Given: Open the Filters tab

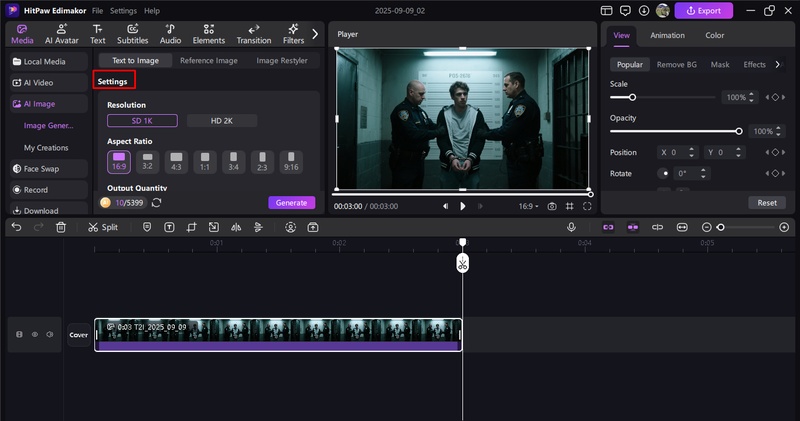Looking at the screenshot, I should [293, 34].
